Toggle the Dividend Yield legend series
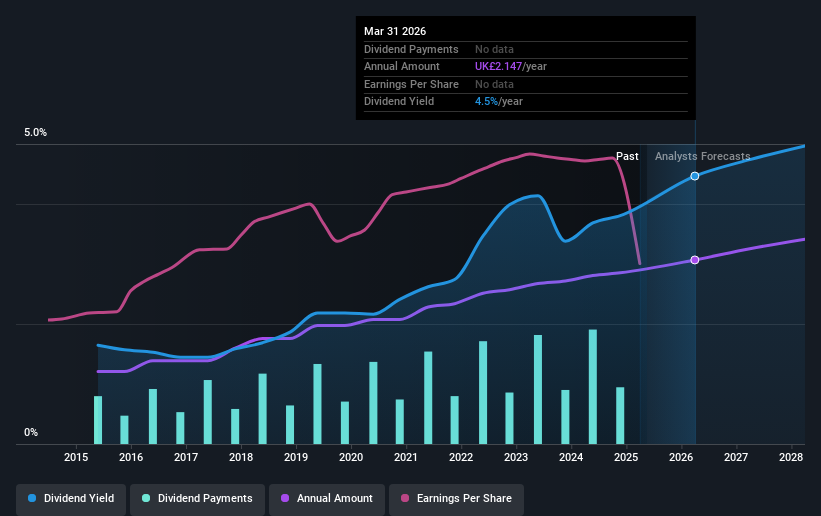The image size is (821, 516). click(x=71, y=499)
